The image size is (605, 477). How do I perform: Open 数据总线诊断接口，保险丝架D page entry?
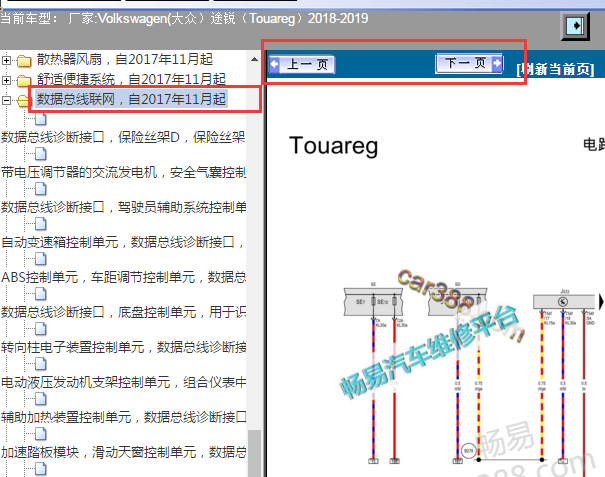click(x=123, y=137)
